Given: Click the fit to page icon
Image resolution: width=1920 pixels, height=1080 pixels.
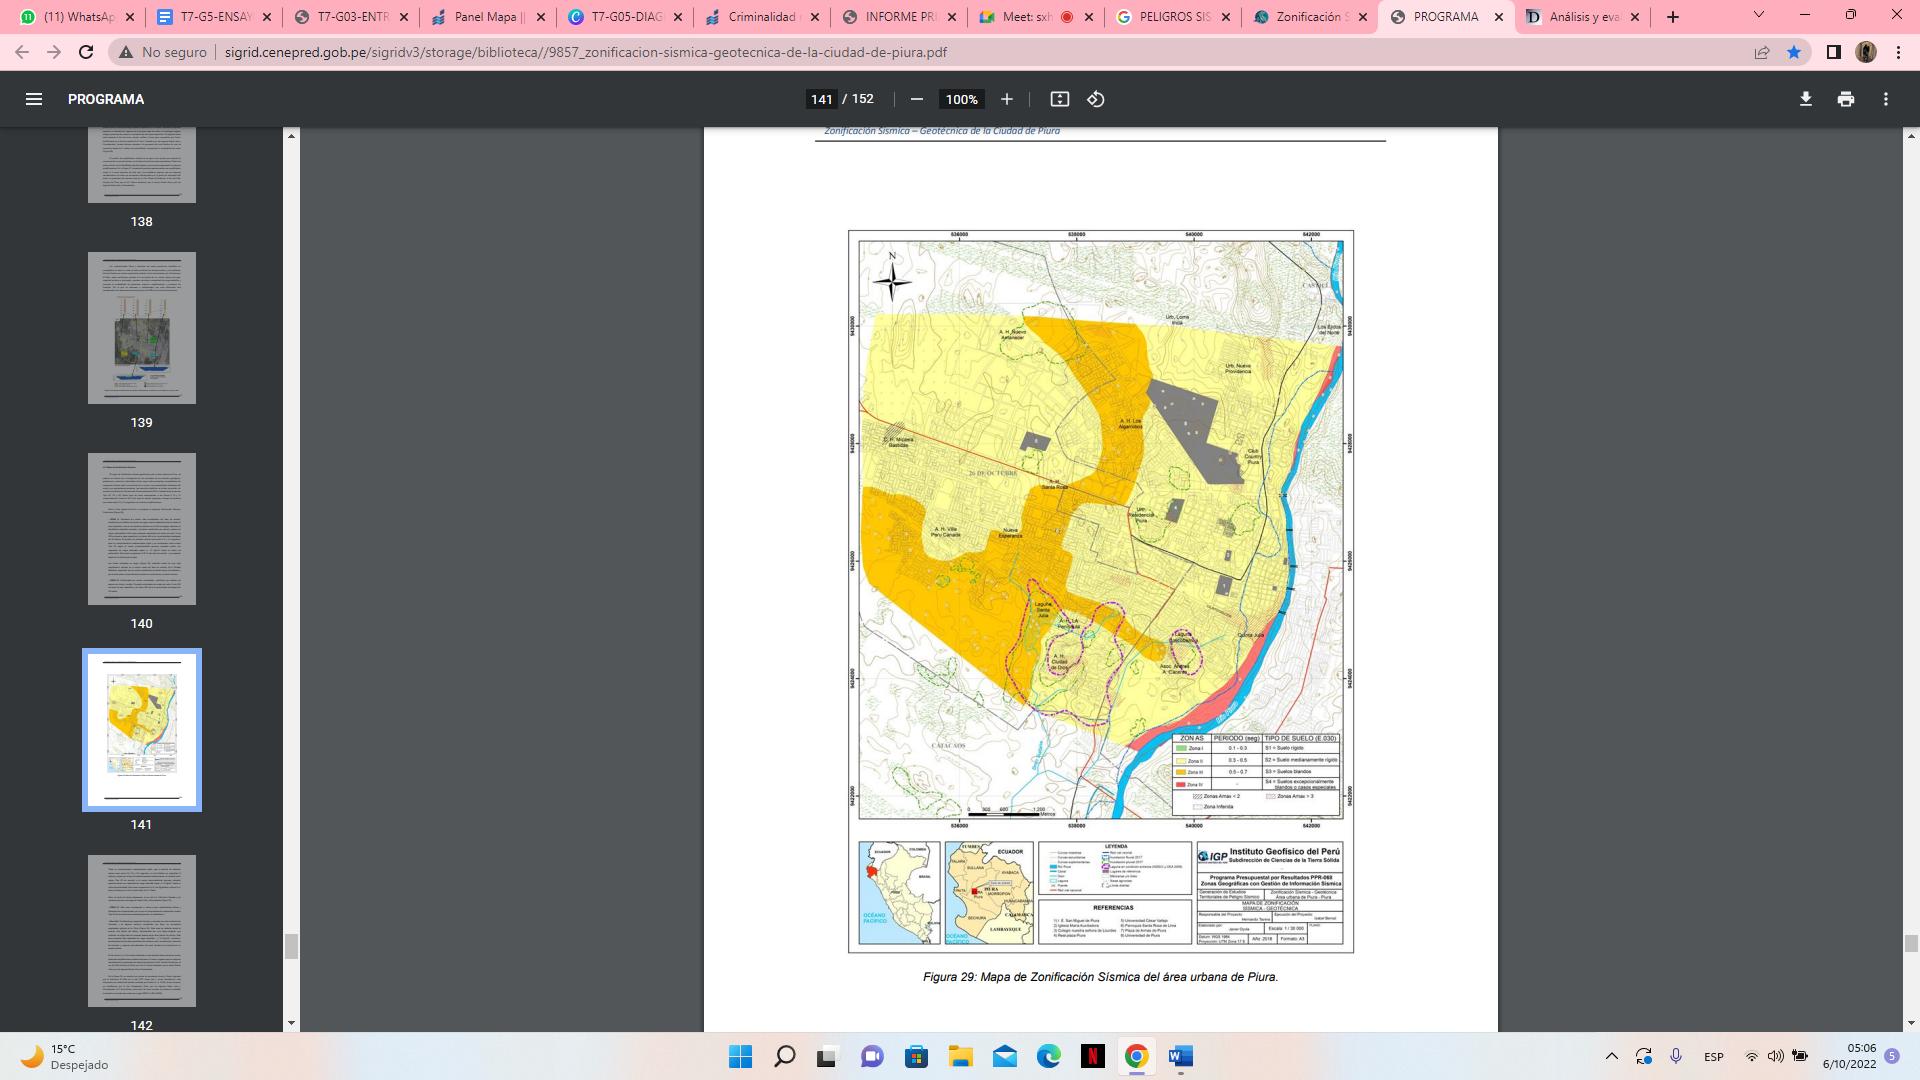Looking at the screenshot, I should pos(1059,99).
